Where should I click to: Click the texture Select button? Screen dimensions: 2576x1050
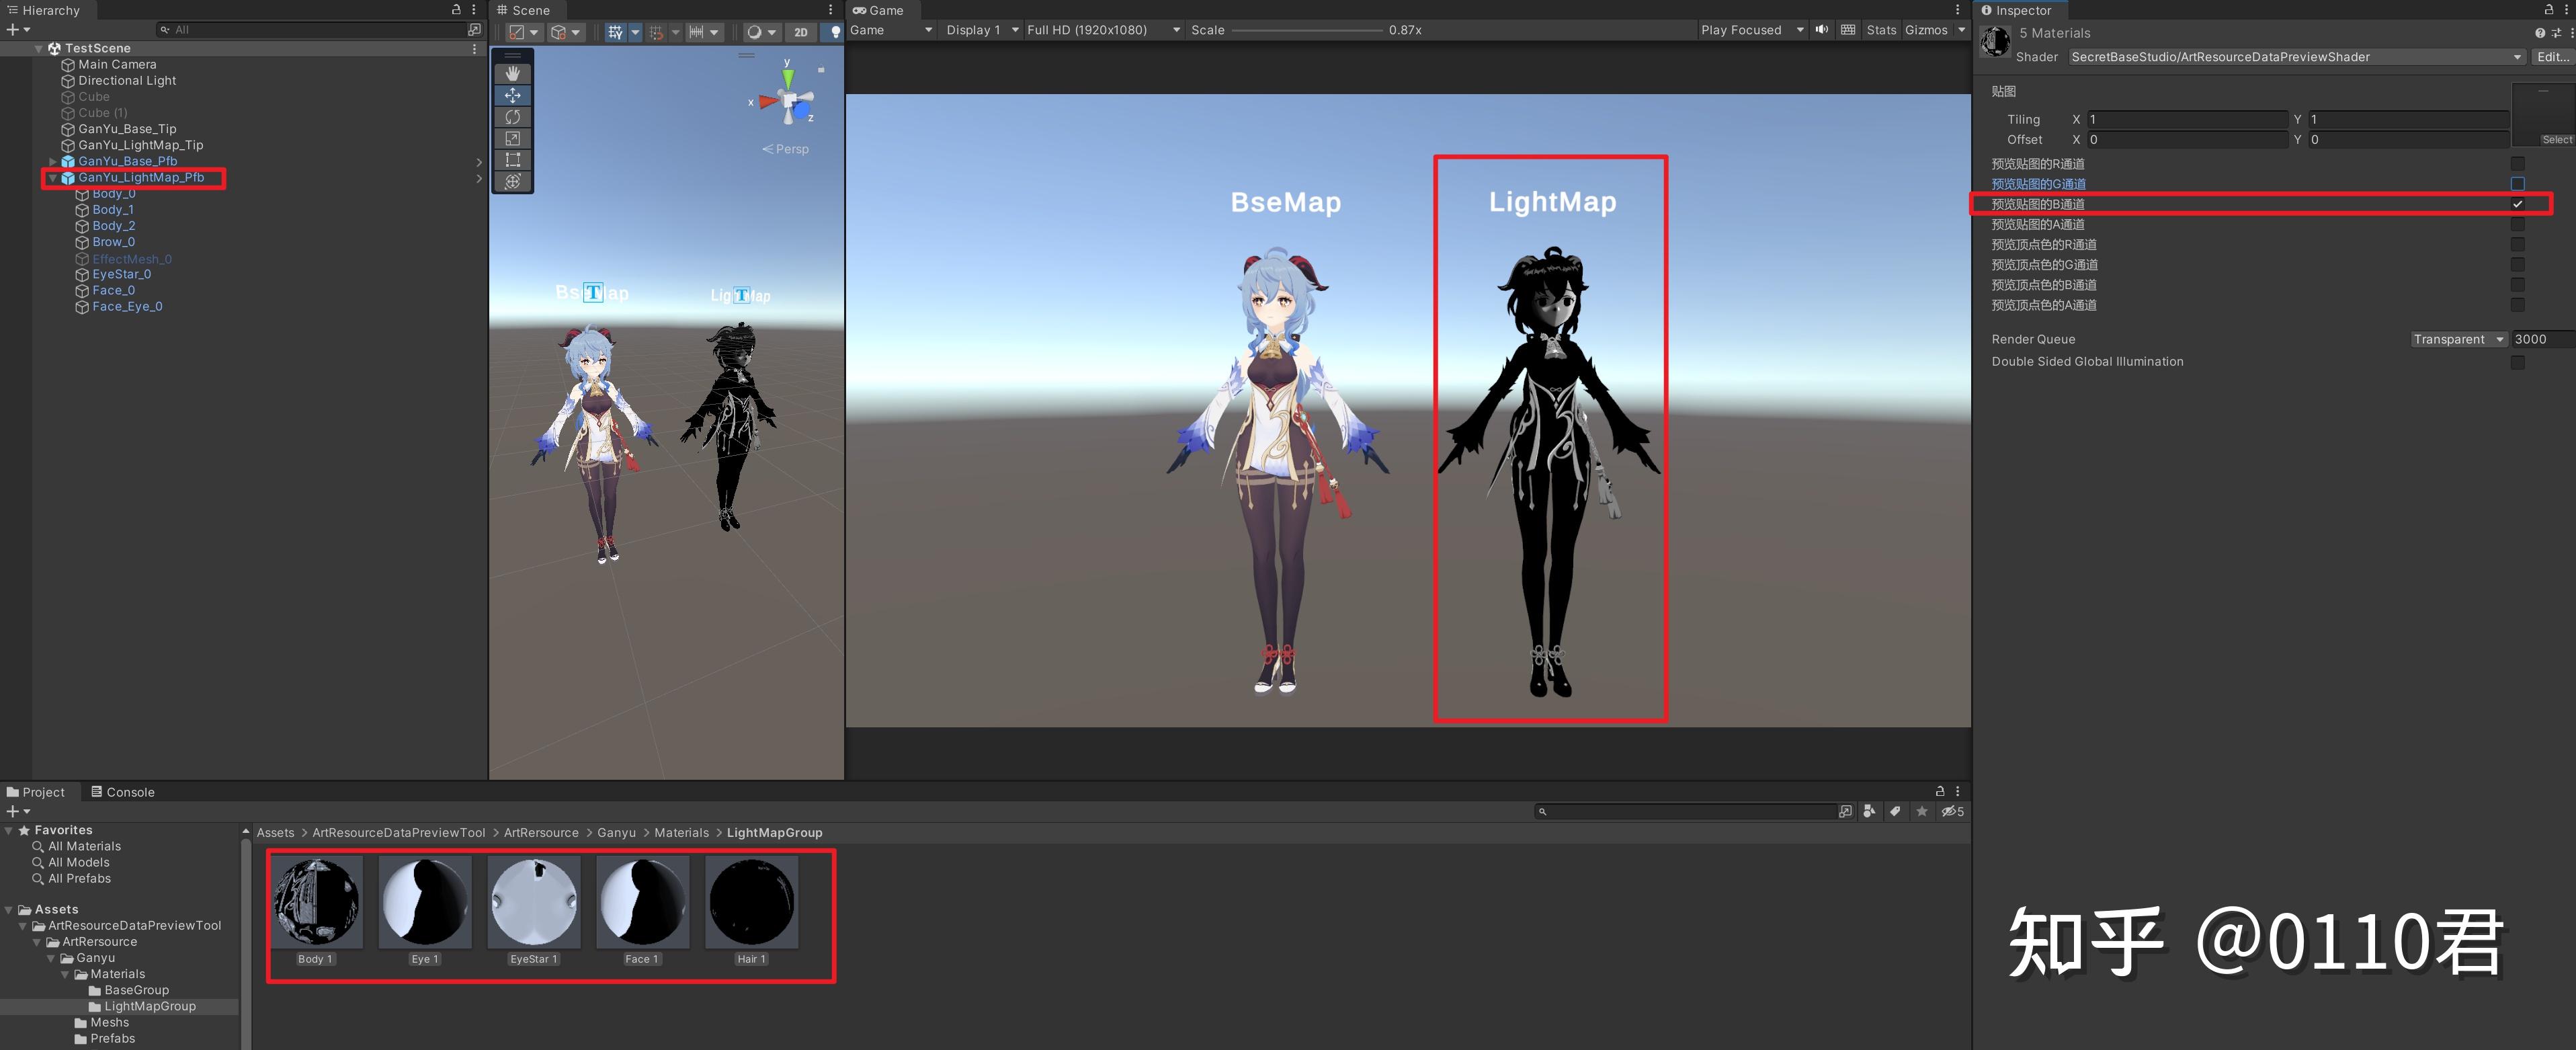(x=2557, y=140)
